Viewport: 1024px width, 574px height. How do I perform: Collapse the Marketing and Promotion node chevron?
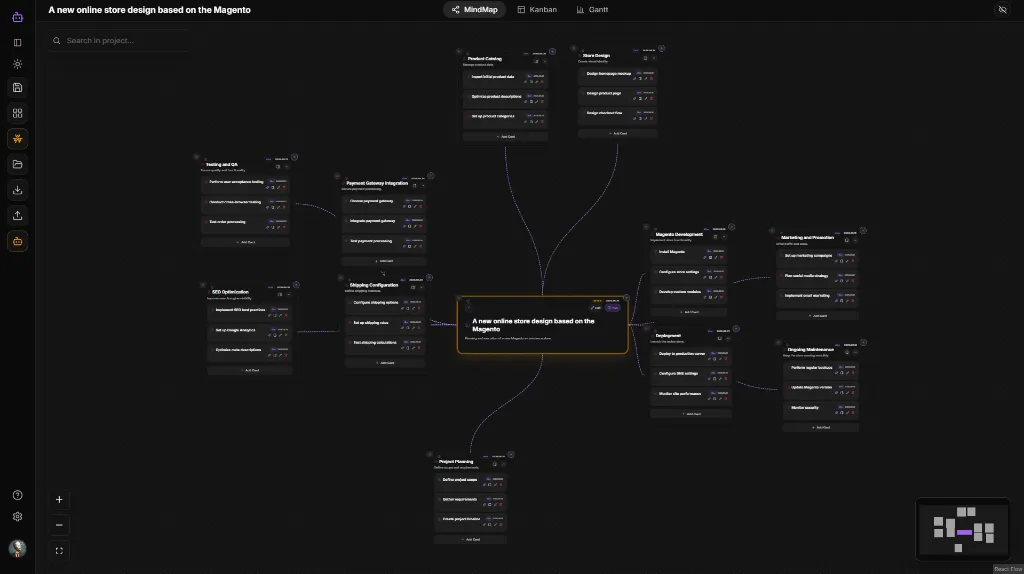point(855,240)
